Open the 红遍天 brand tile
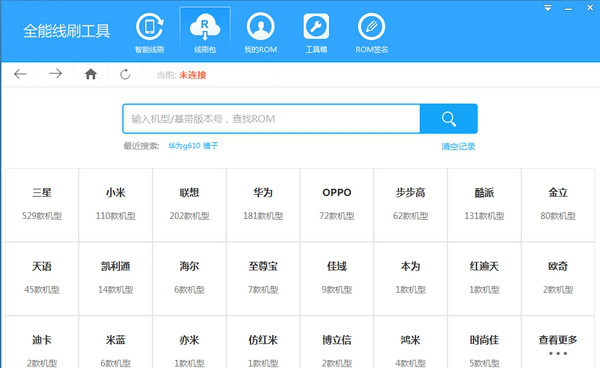Image resolution: width=600 pixels, height=382 pixels. tap(484, 279)
